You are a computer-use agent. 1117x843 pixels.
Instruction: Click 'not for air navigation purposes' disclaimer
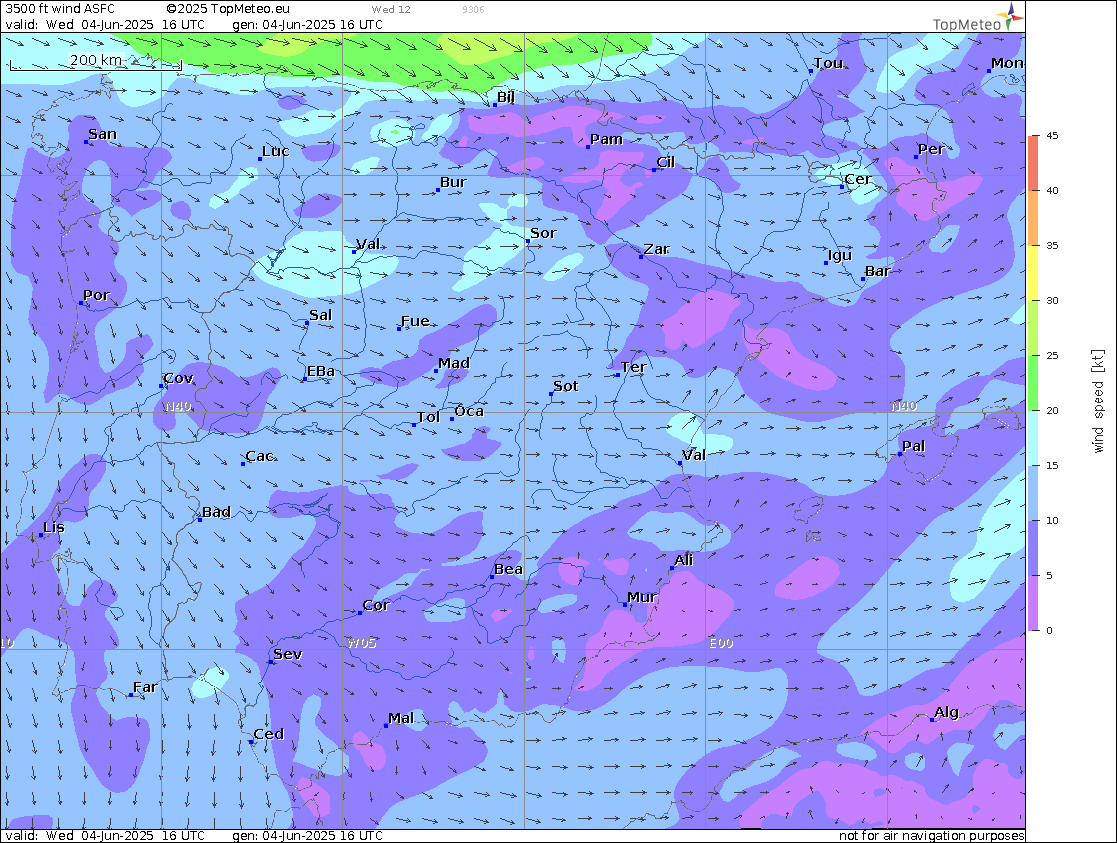[932, 835]
